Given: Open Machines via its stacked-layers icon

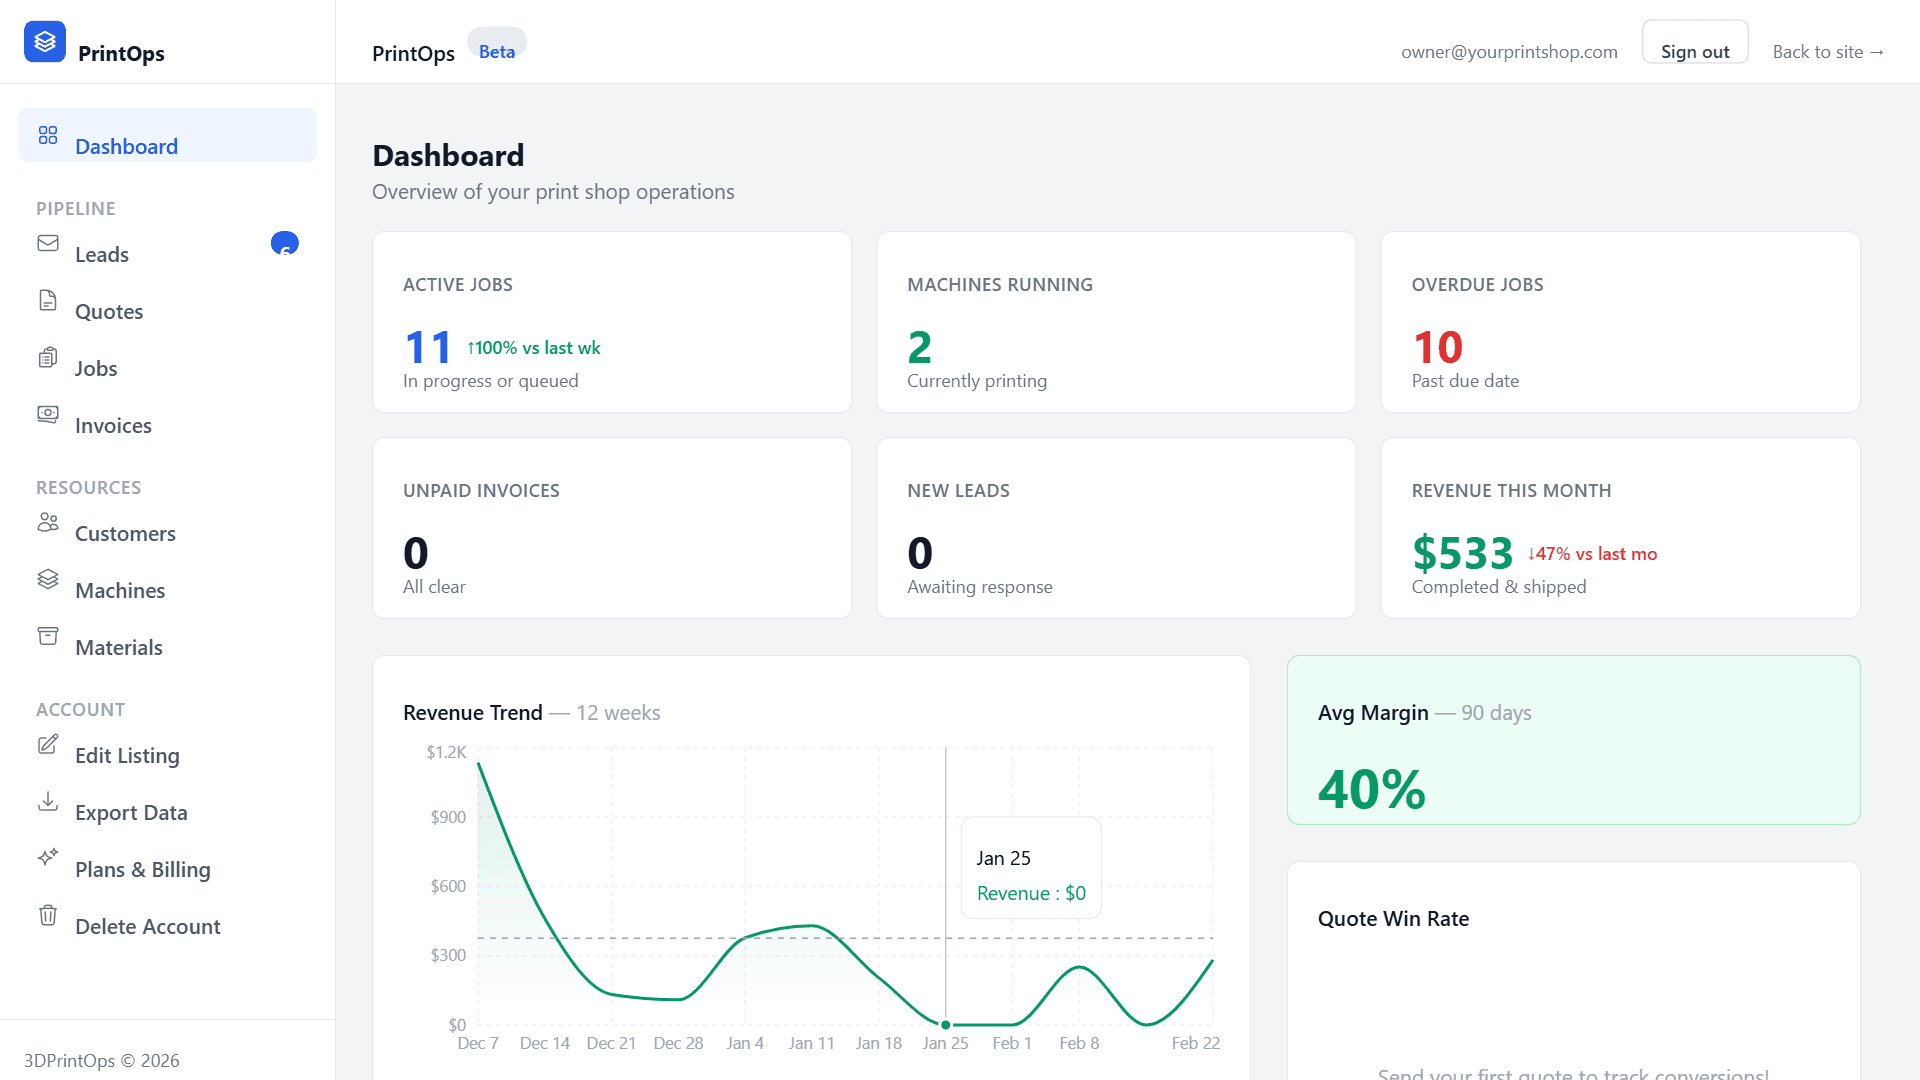Looking at the screenshot, I should point(48,579).
